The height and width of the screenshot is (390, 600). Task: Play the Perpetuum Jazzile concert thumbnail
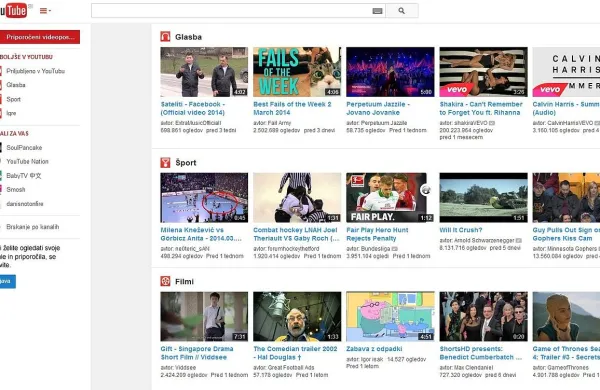point(390,72)
